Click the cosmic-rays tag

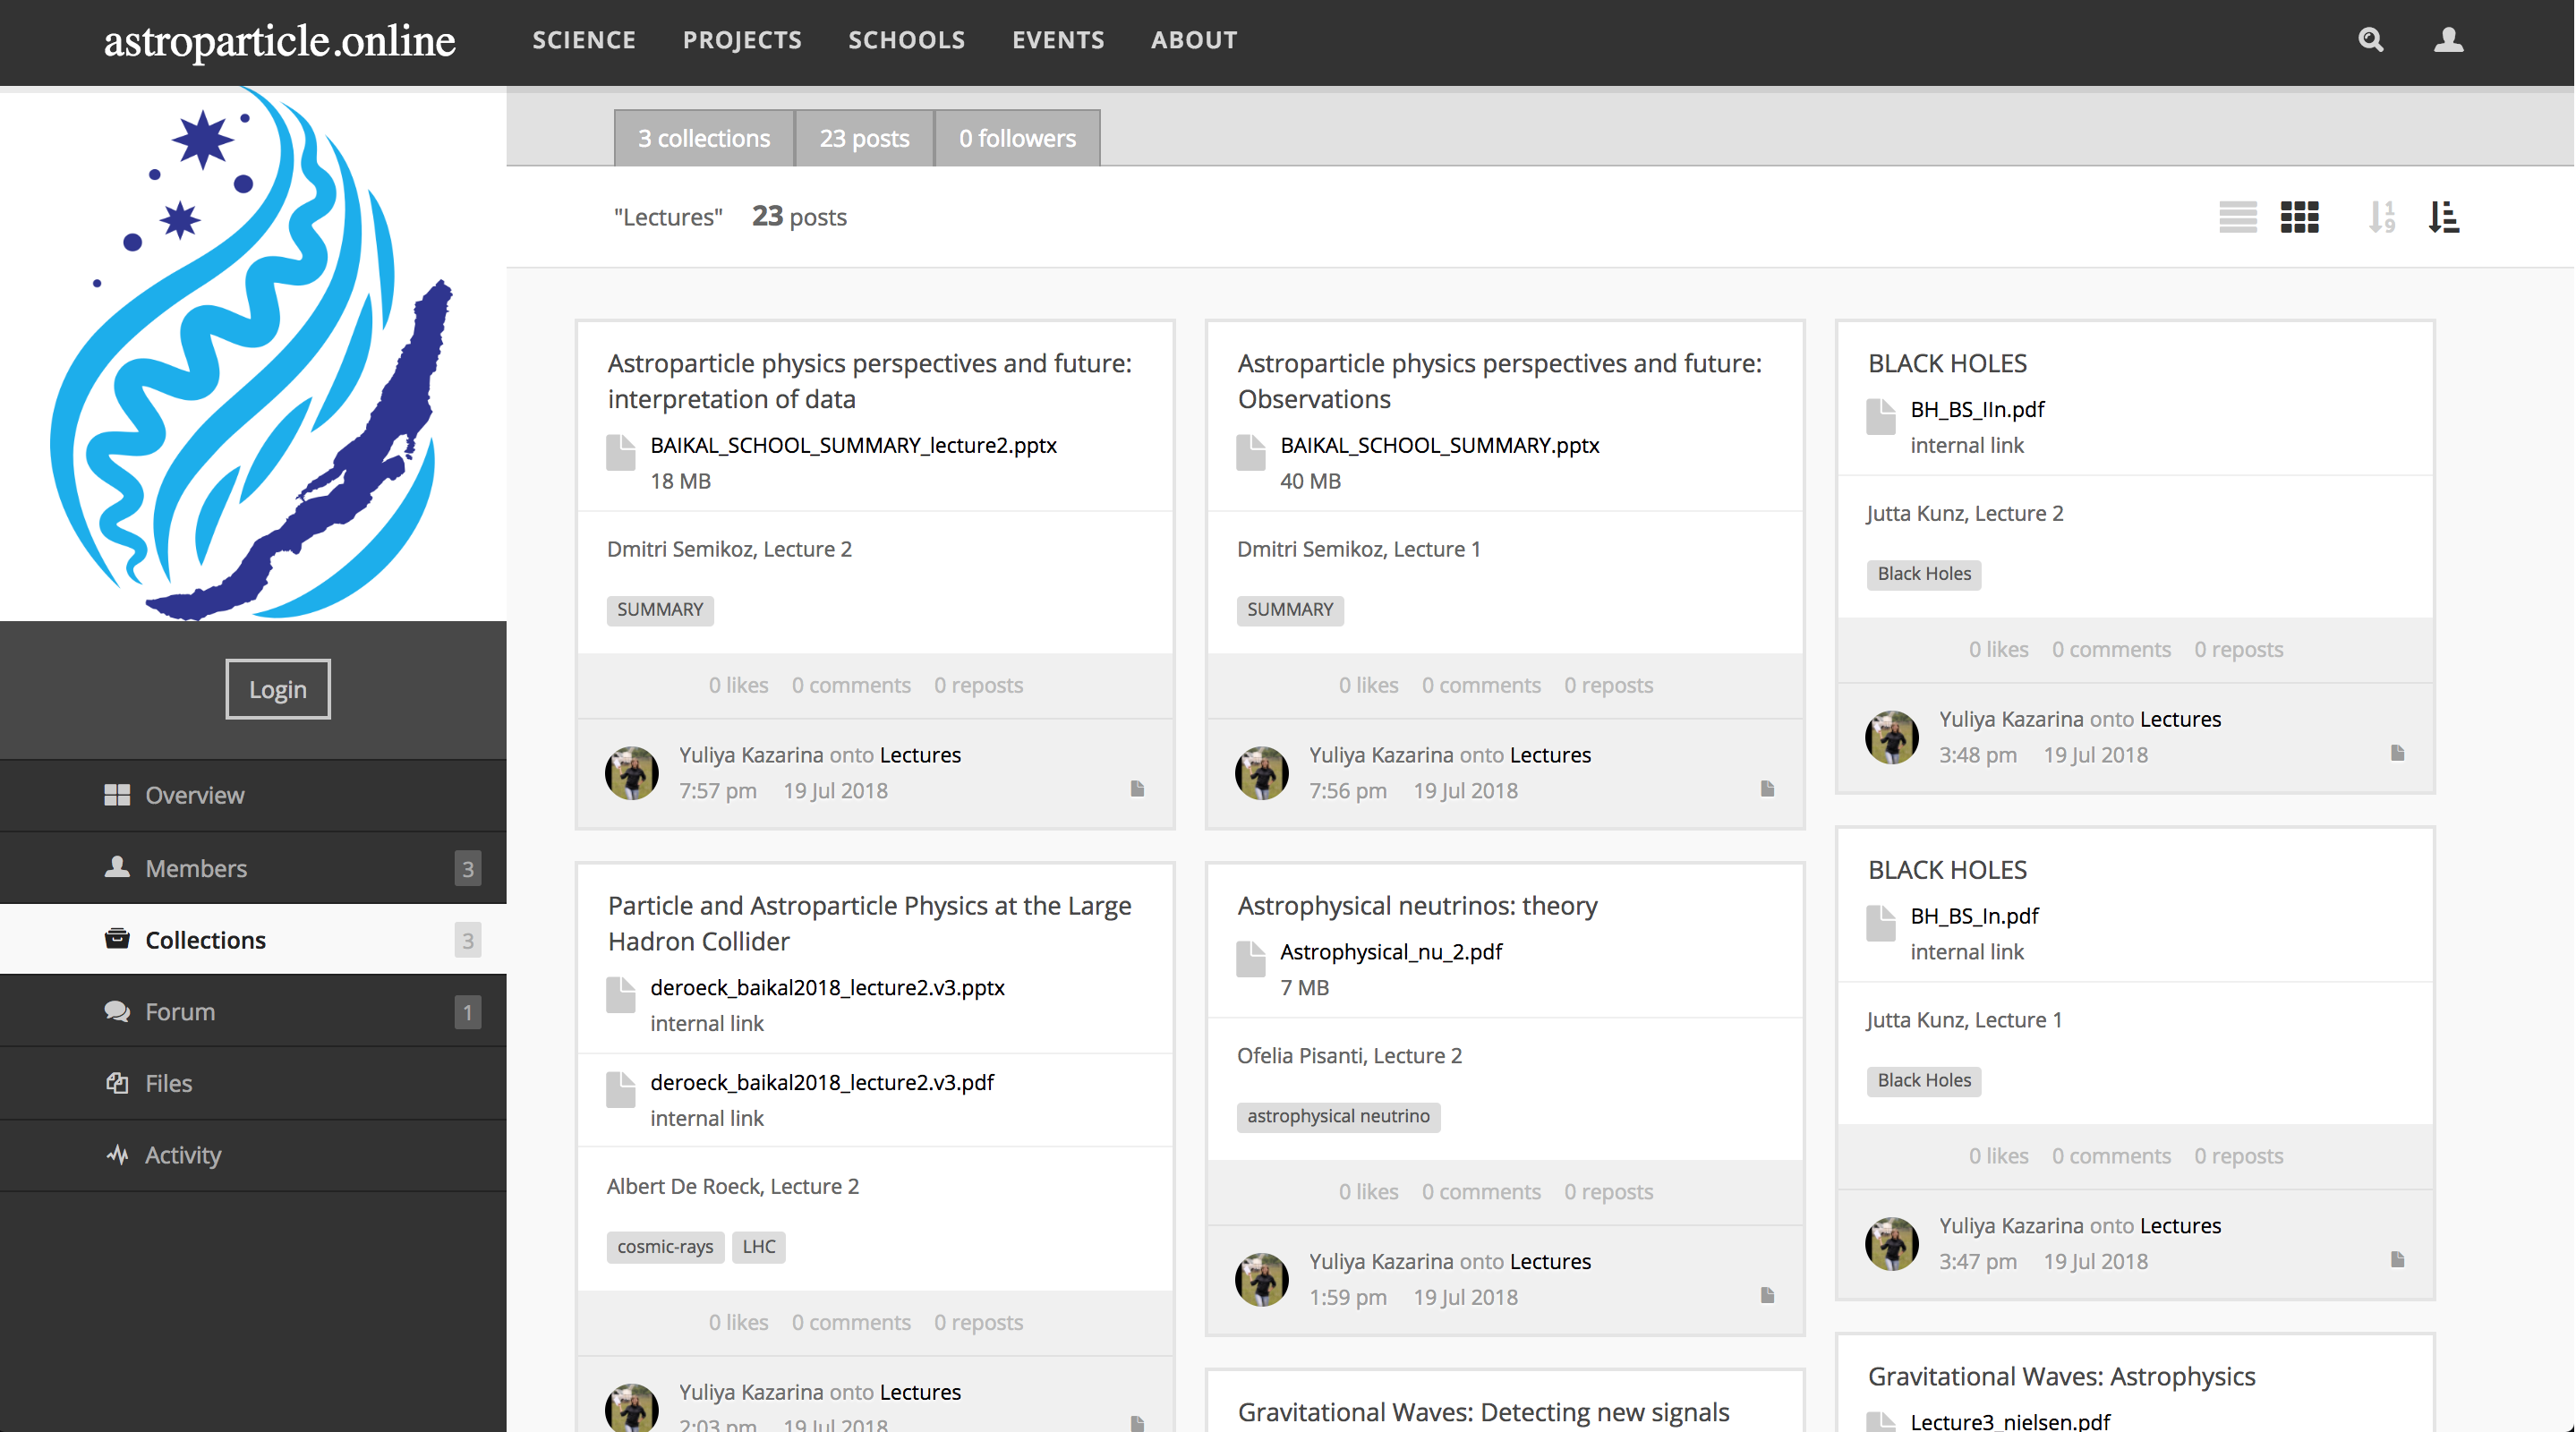coord(665,1247)
